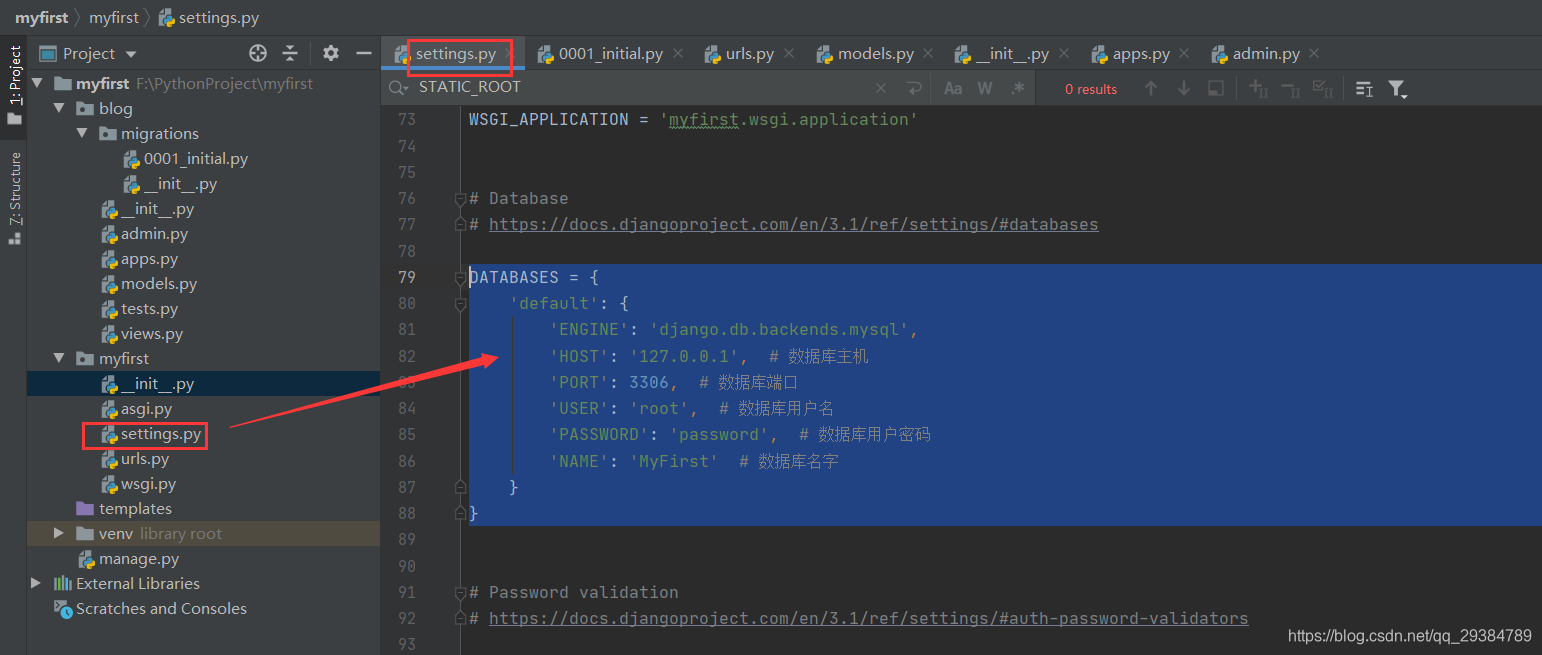The height and width of the screenshot is (655, 1542).
Task: Open the Project panel settings gear
Action: [x=330, y=53]
